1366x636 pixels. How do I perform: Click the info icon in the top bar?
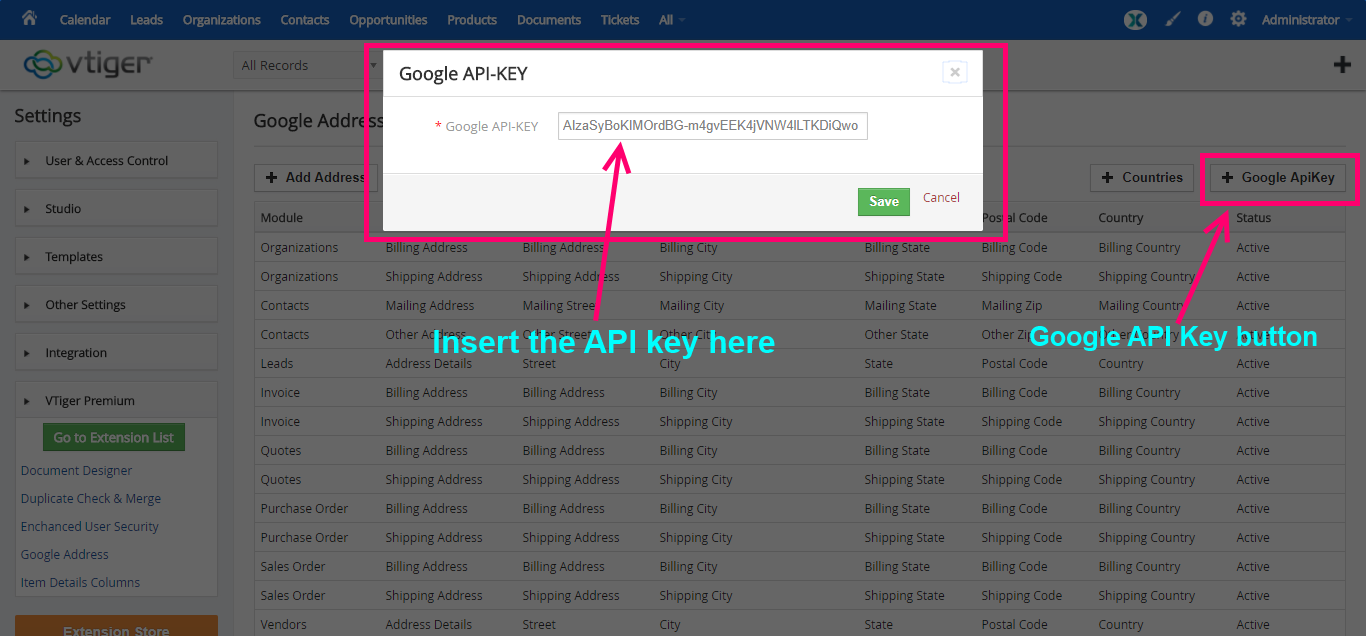coord(1205,18)
